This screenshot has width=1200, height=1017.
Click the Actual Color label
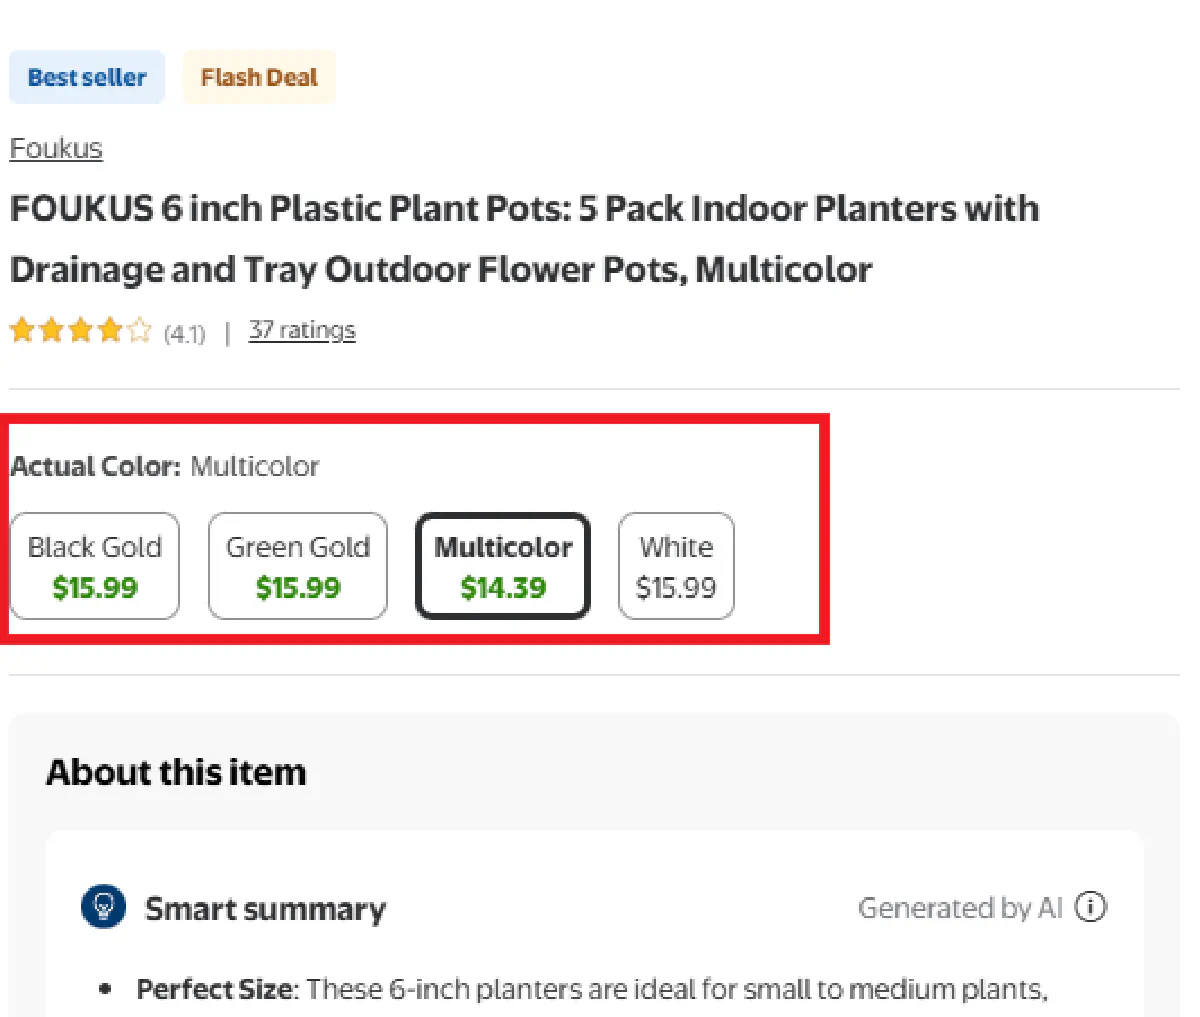click(x=94, y=465)
